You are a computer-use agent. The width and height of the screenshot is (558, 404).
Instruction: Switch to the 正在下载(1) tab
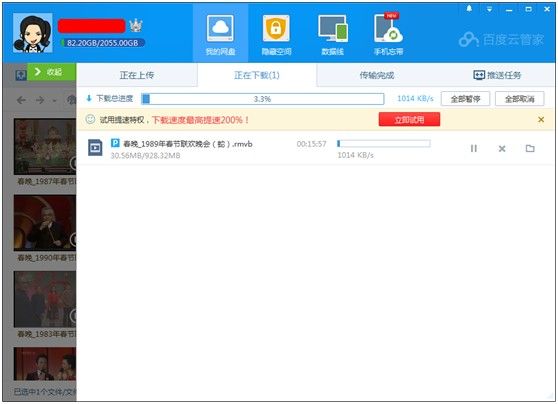(x=257, y=75)
